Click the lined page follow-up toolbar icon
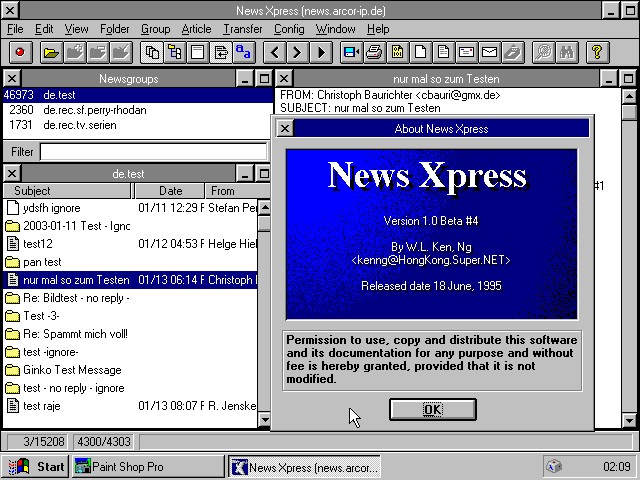This screenshot has height=480, width=640. (x=443, y=52)
